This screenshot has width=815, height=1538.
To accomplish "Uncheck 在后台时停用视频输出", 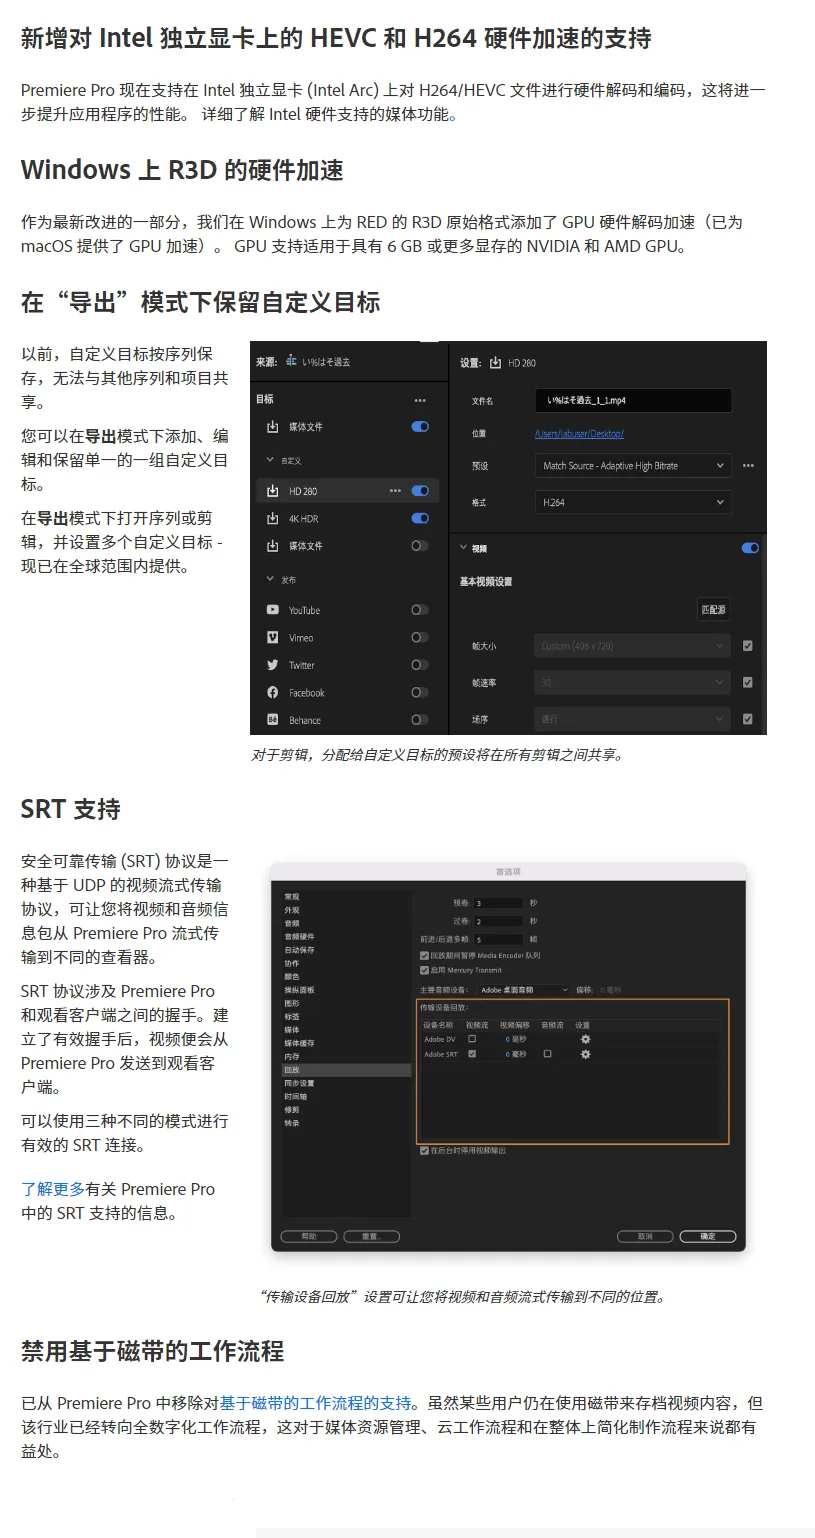I will tap(425, 1151).
